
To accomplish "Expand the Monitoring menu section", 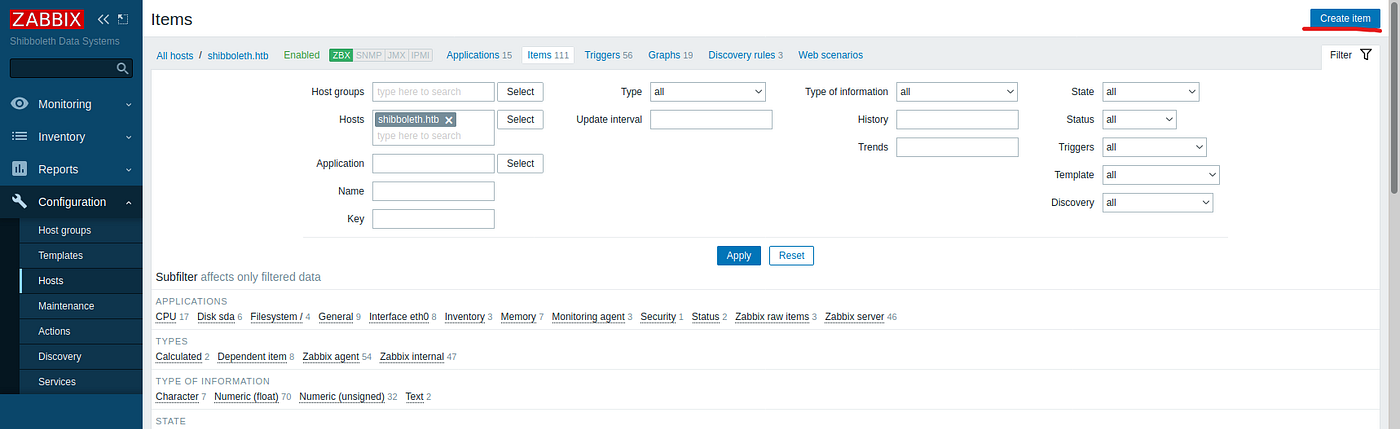I will (x=71, y=104).
